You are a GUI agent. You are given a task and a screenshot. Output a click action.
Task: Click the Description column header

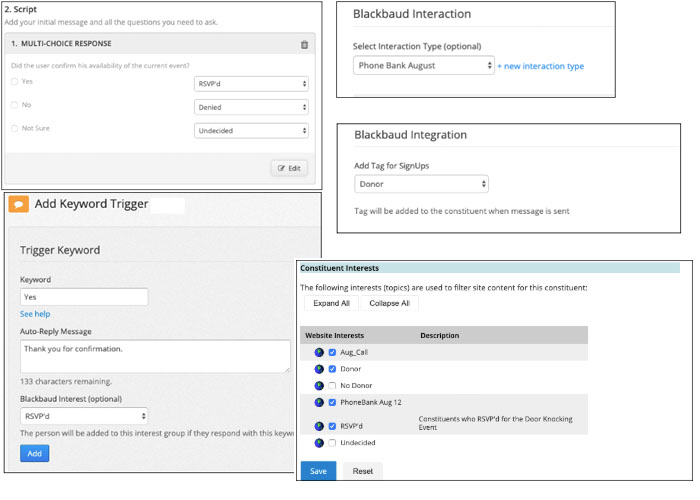(439, 335)
